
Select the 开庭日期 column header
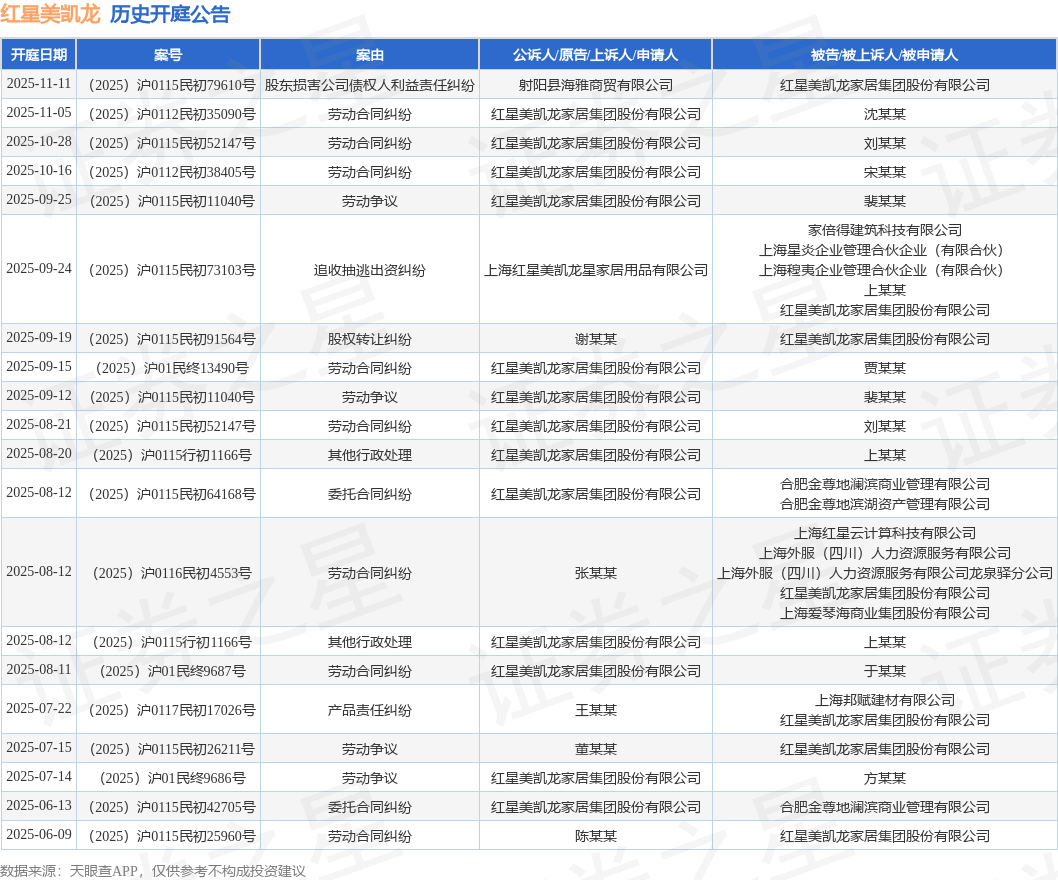click(x=38, y=55)
